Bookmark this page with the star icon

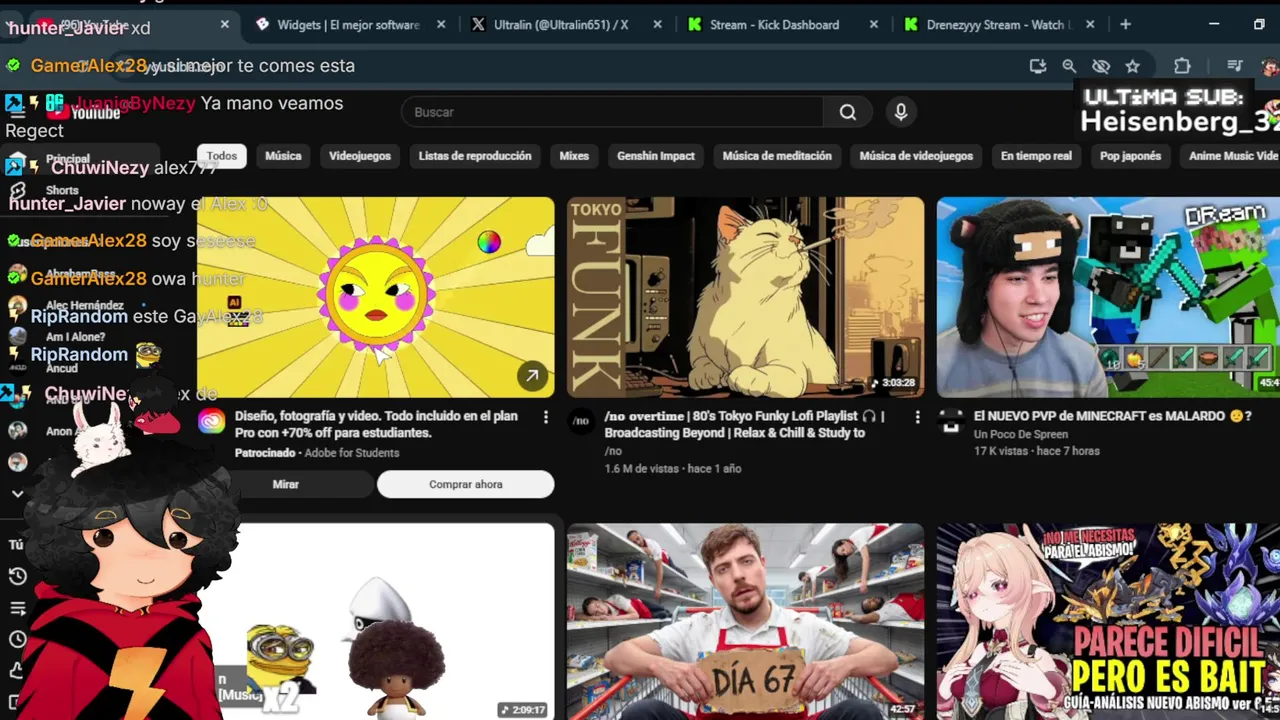pyautogui.click(x=1132, y=66)
